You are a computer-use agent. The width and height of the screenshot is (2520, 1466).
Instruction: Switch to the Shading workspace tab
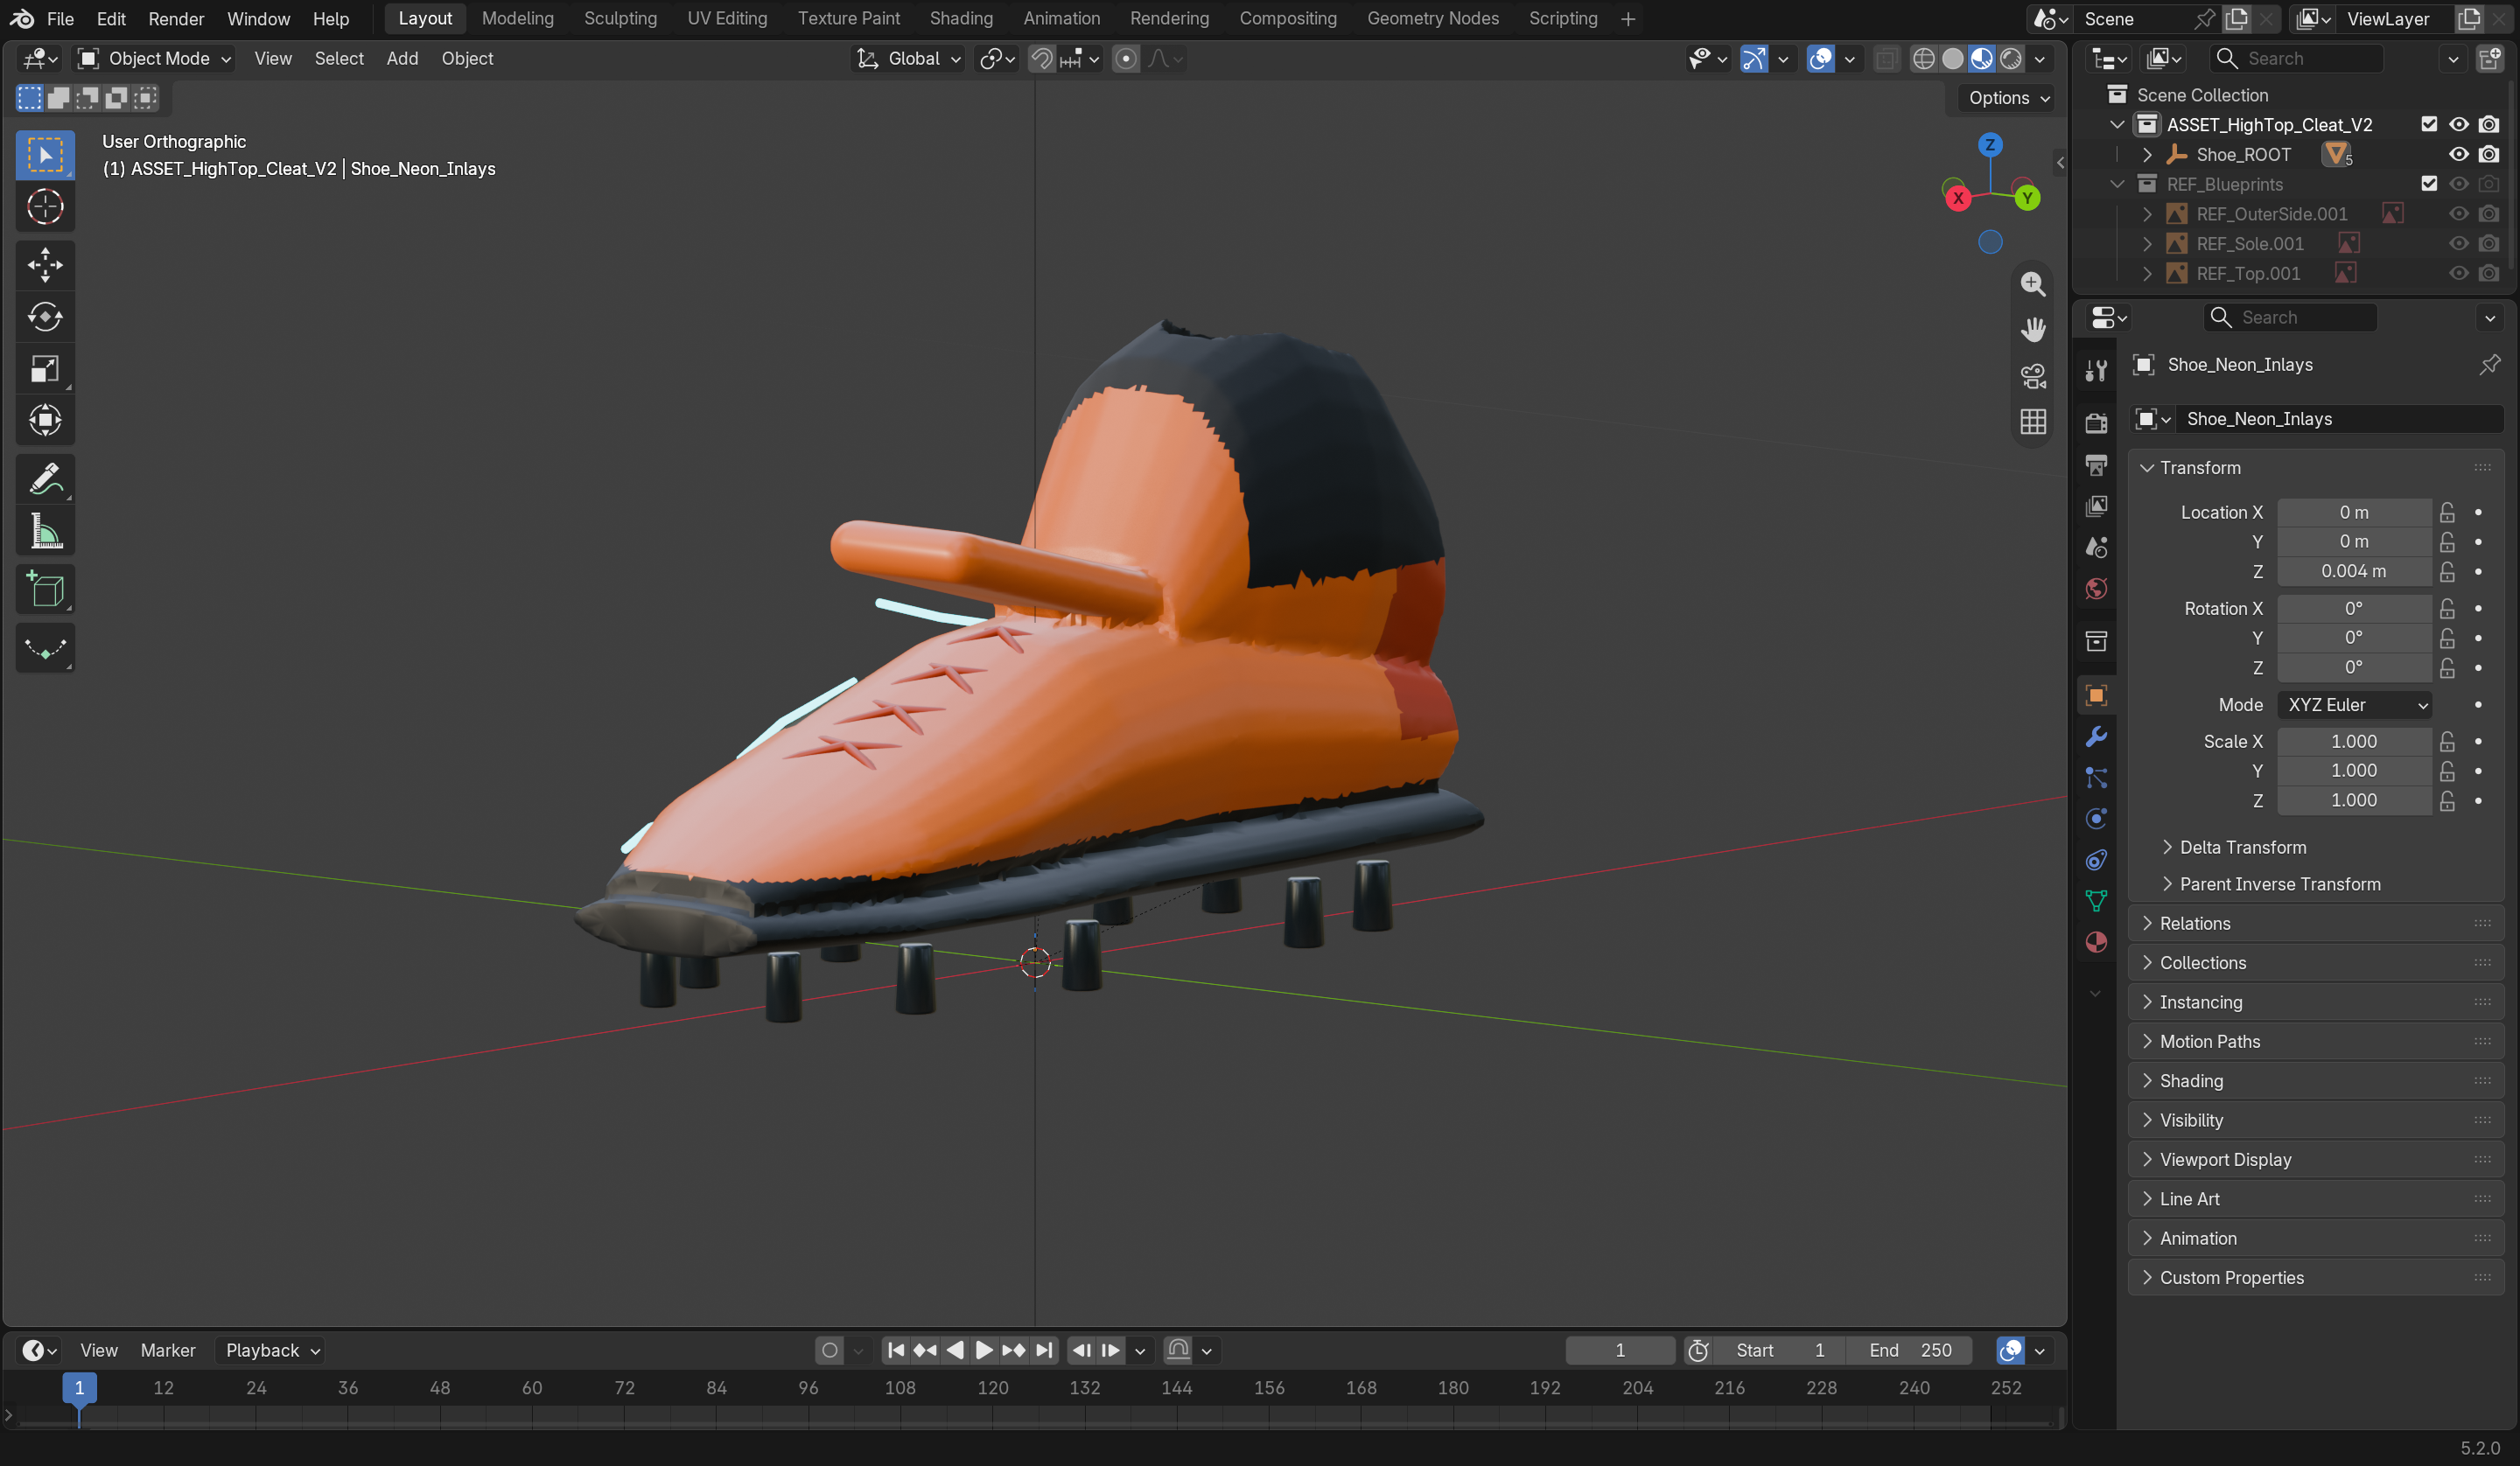960,19
